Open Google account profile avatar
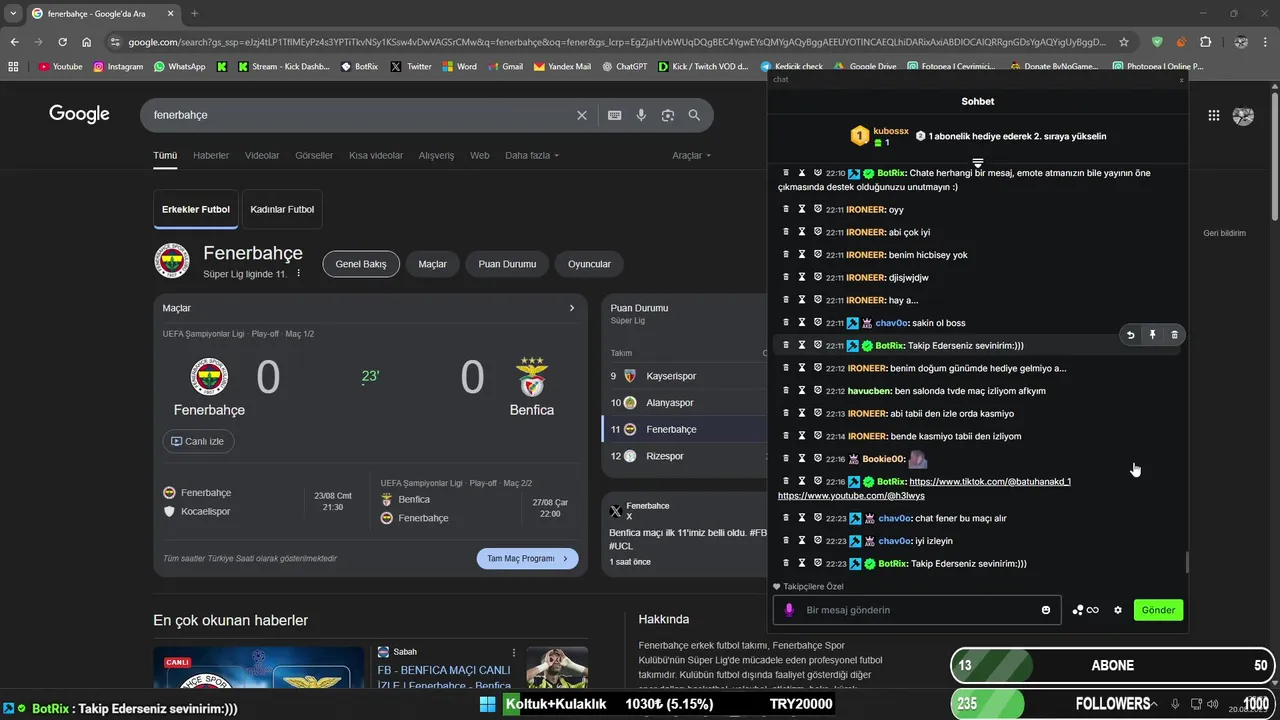The height and width of the screenshot is (720, 1280). [x=1244, y=115]
